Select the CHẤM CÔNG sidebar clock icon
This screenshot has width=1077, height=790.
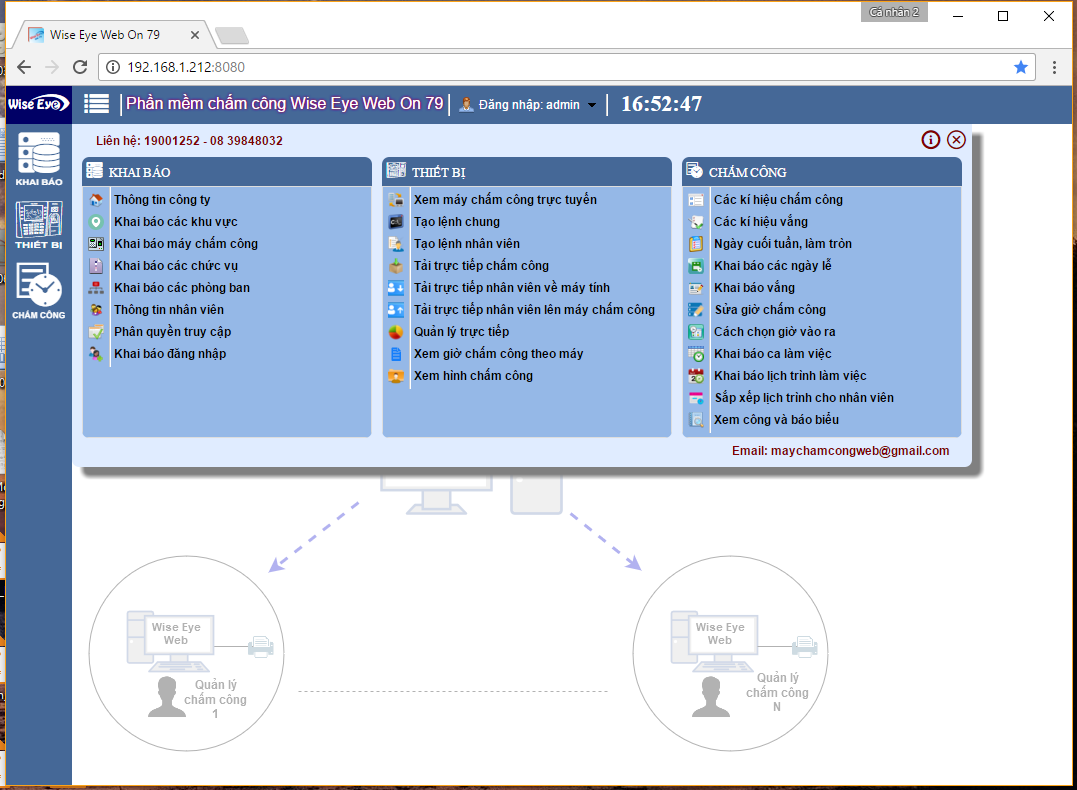38,290
